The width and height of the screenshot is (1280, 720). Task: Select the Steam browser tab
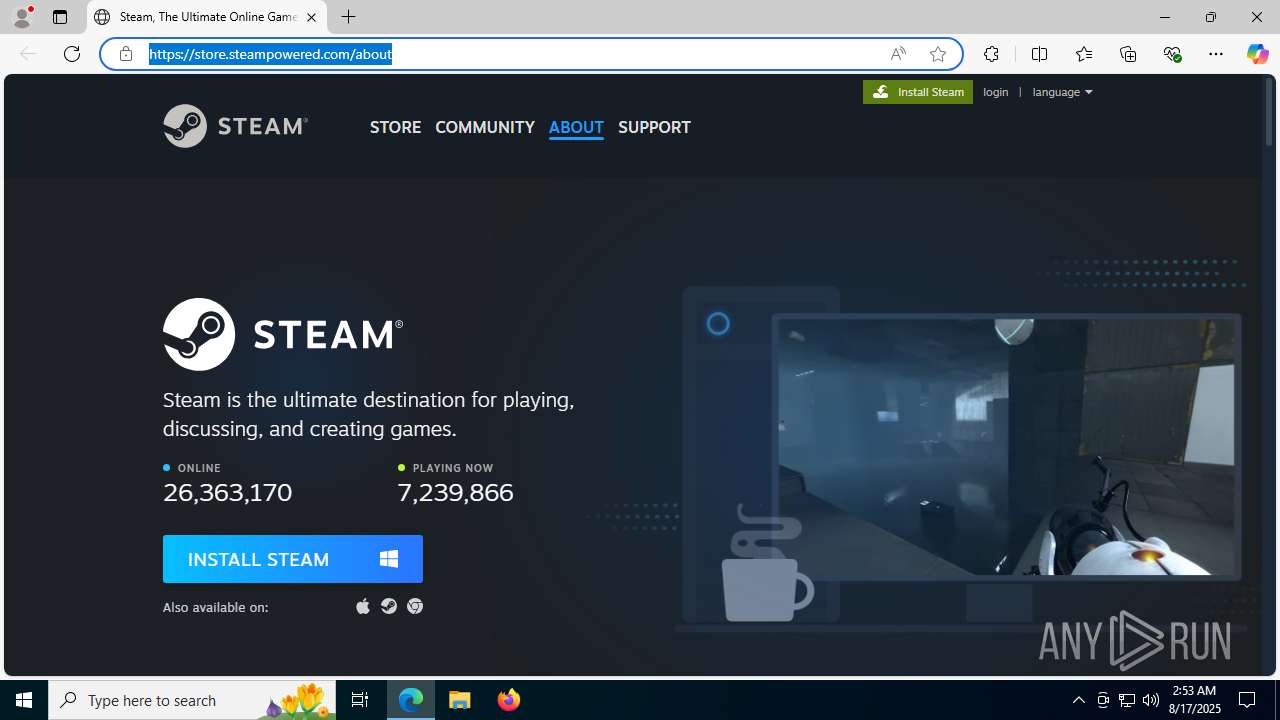[207, 17]
